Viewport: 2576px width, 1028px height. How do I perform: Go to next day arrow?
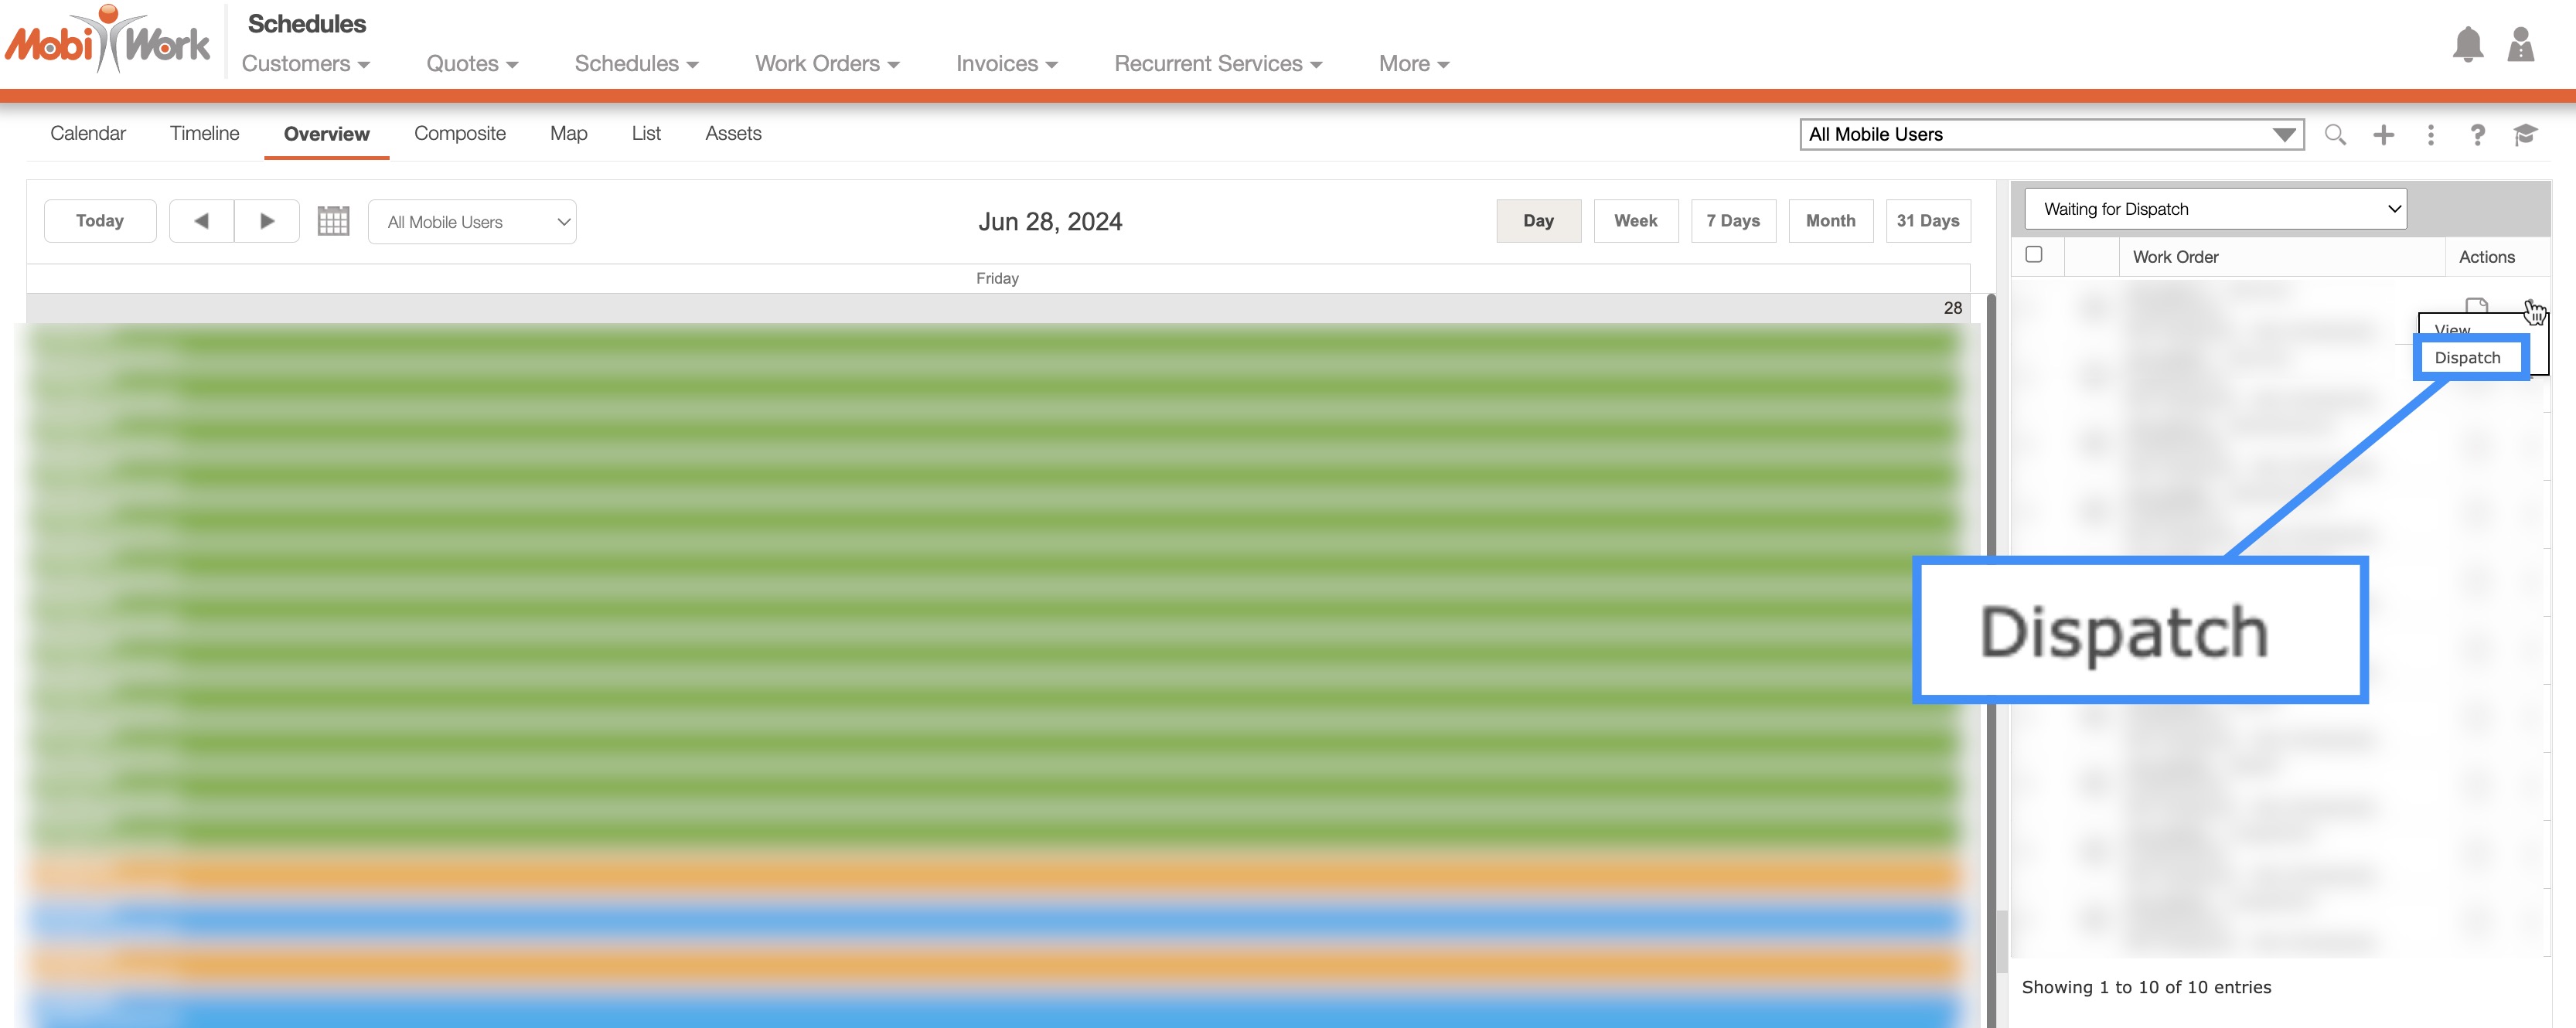[x=267, y=221]
